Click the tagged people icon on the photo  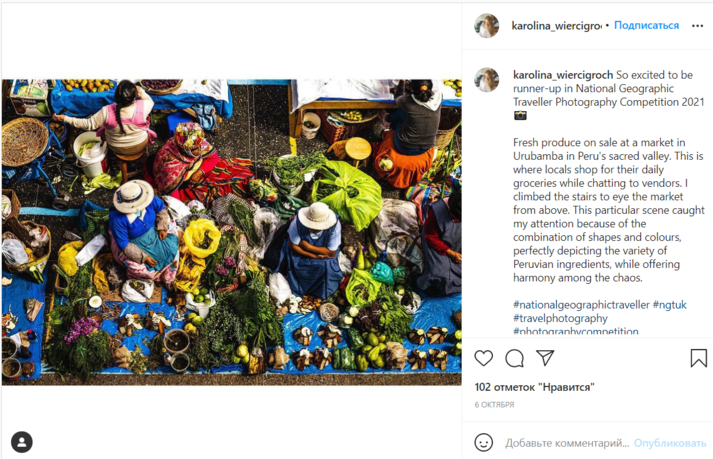(22, 442)
